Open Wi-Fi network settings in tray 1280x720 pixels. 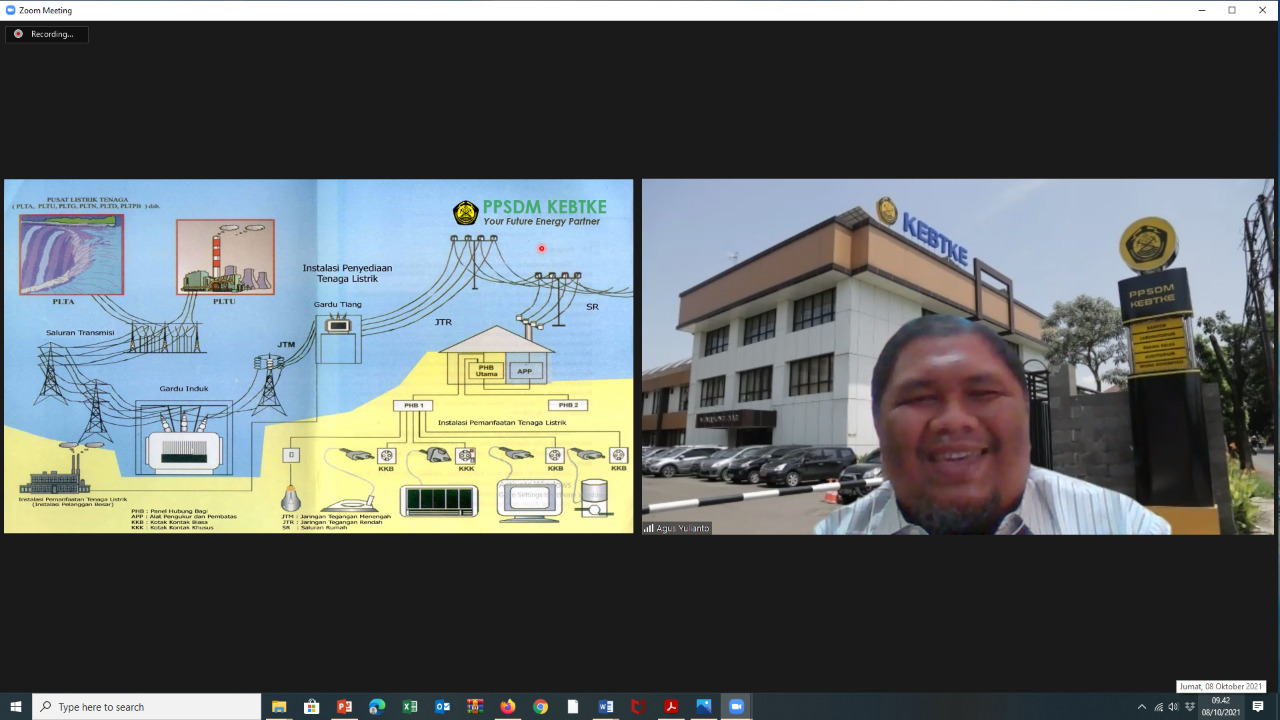point(1158,707)
